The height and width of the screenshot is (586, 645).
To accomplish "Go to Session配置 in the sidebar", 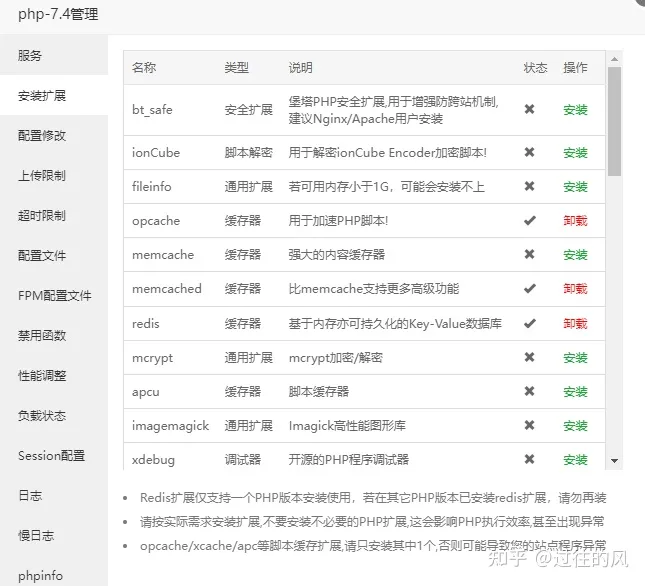I will 51,456.
